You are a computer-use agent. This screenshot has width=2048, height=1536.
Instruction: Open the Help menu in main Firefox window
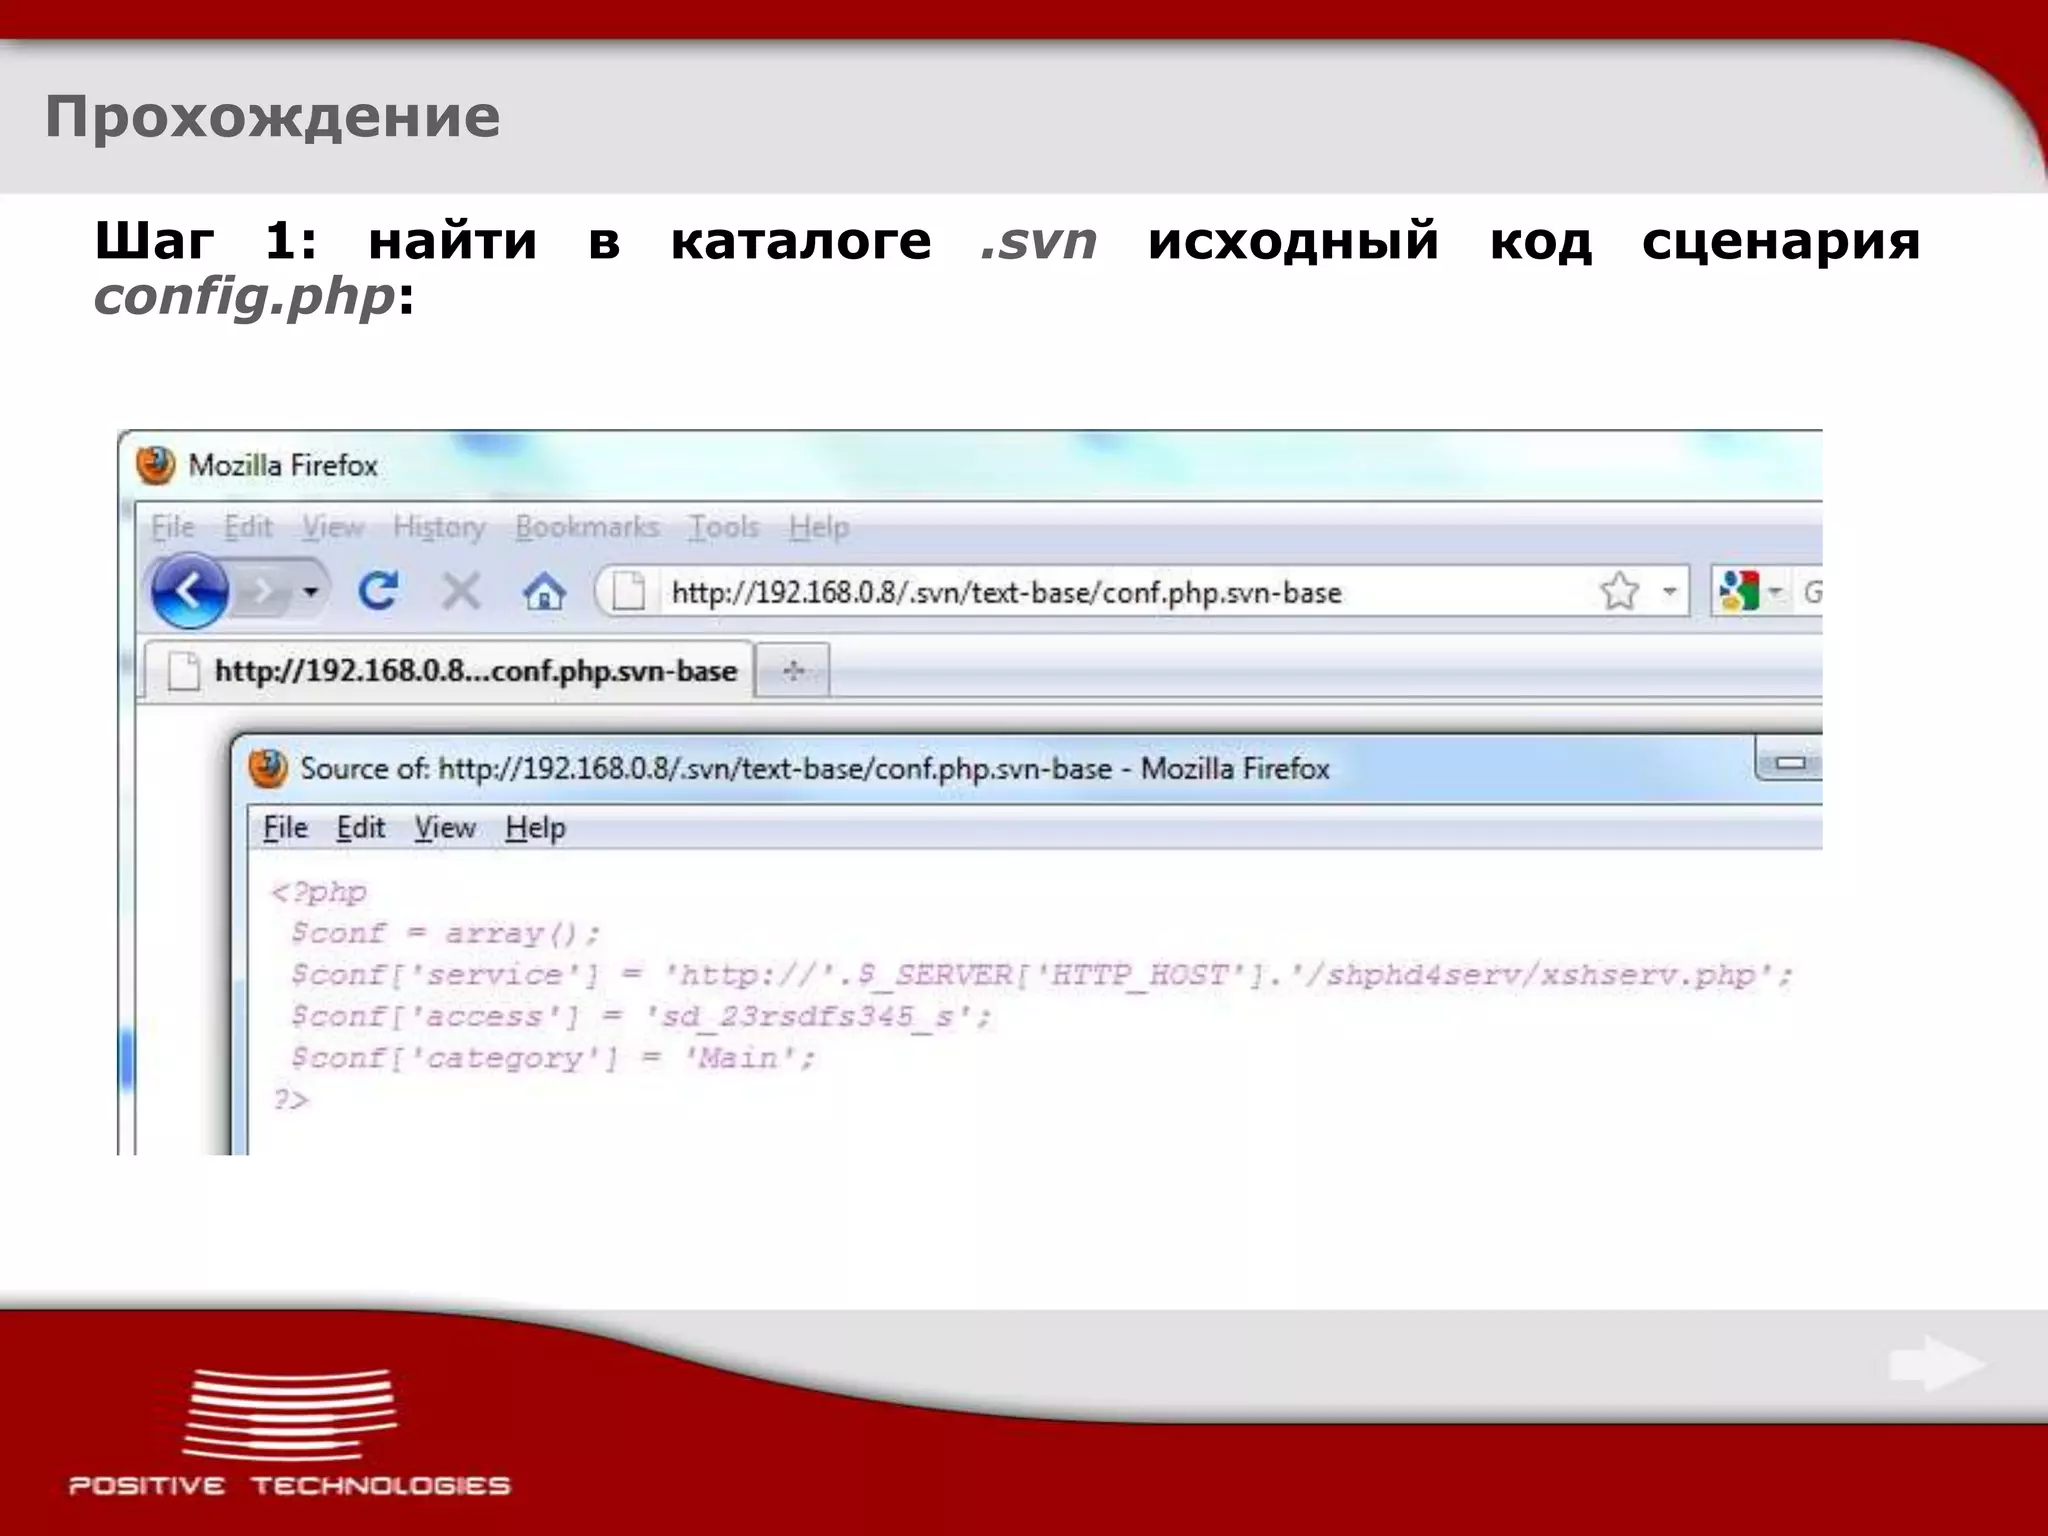pos(819,527)
